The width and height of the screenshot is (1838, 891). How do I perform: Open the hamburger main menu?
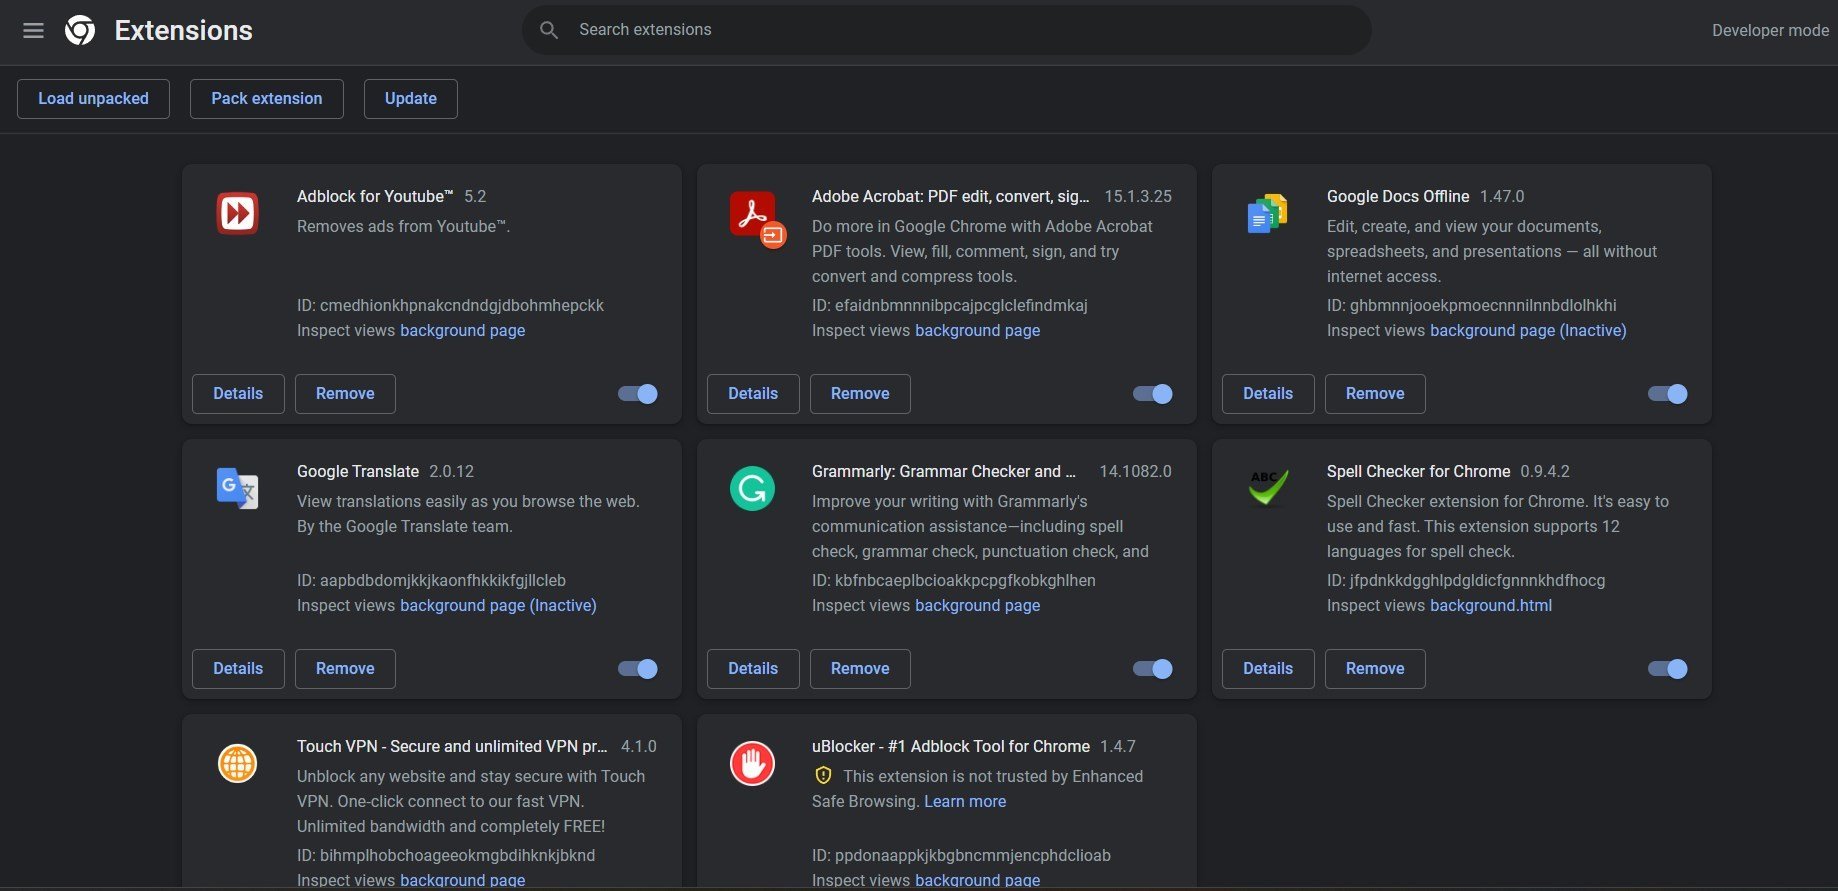click(x=33, y=30)
